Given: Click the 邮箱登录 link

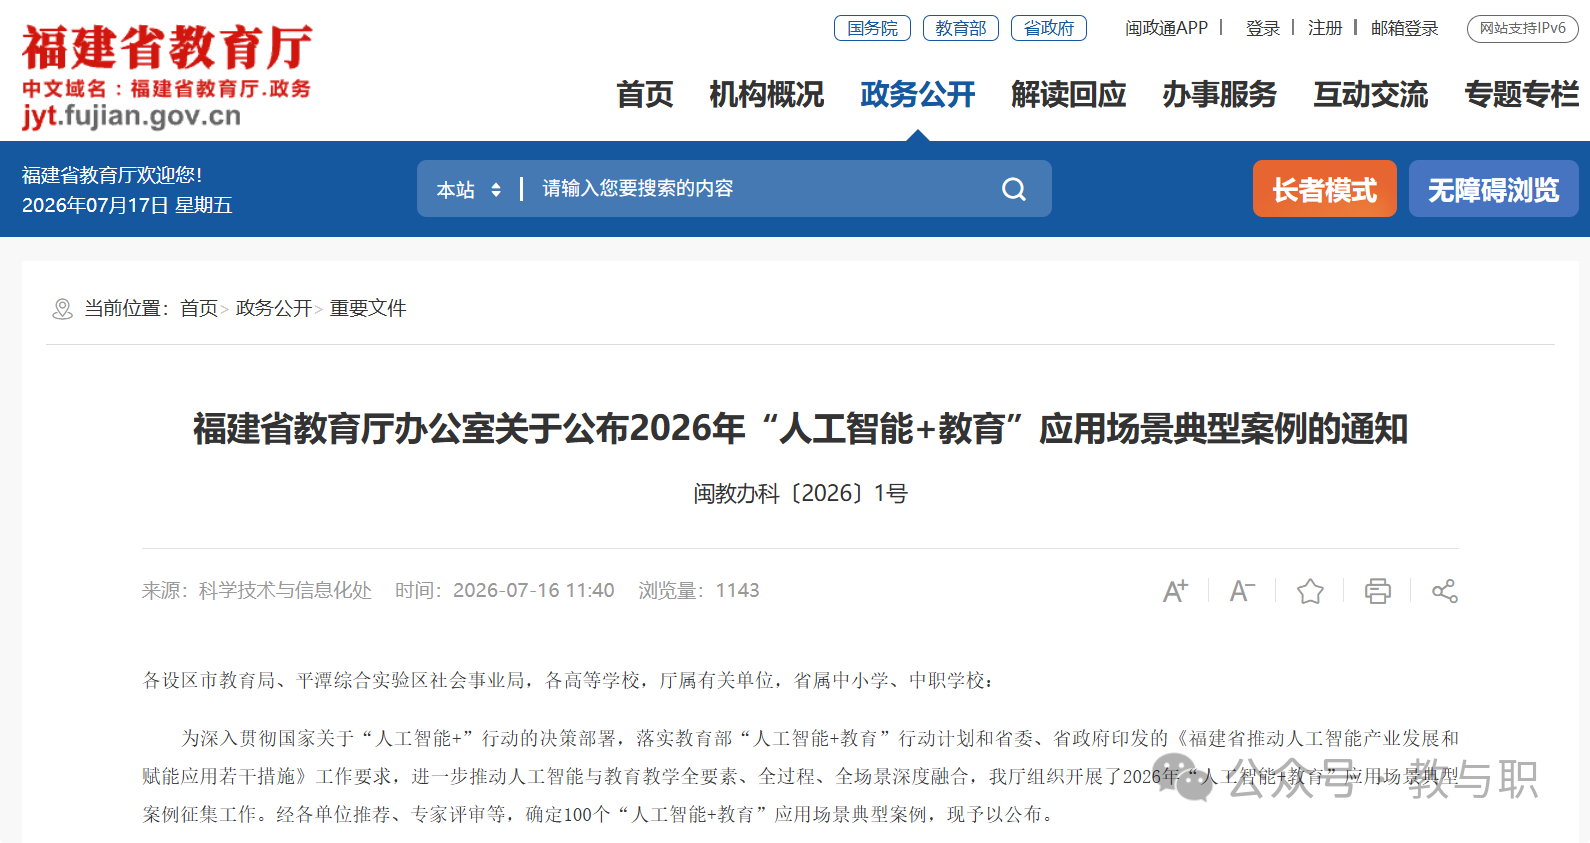Looking at the screenshot, I should (x=1404, y=28).
